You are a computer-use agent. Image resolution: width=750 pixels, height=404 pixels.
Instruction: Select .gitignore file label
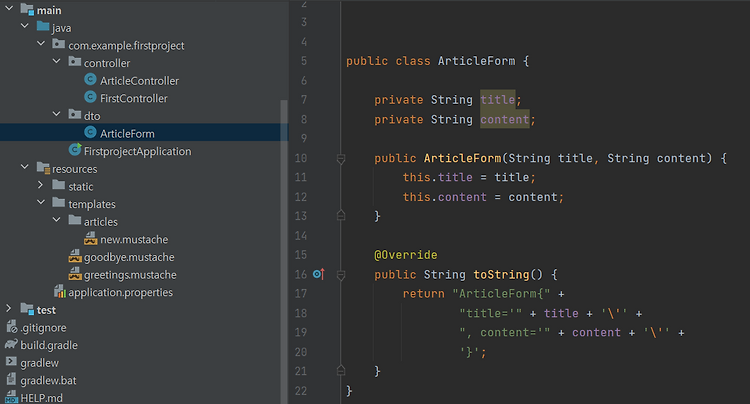(43, 328)
